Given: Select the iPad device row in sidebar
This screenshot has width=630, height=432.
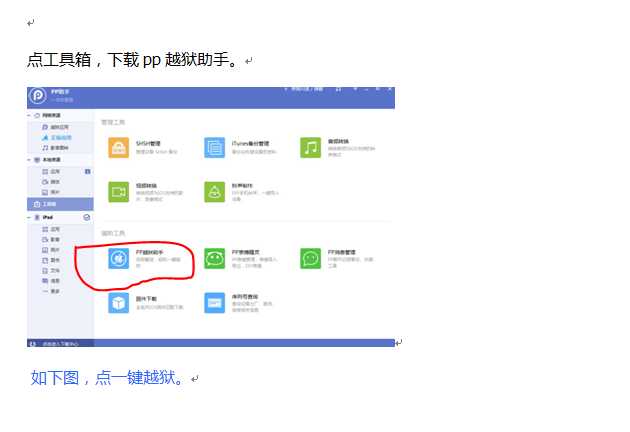Looking at the screenshot, I should point(60,217).
